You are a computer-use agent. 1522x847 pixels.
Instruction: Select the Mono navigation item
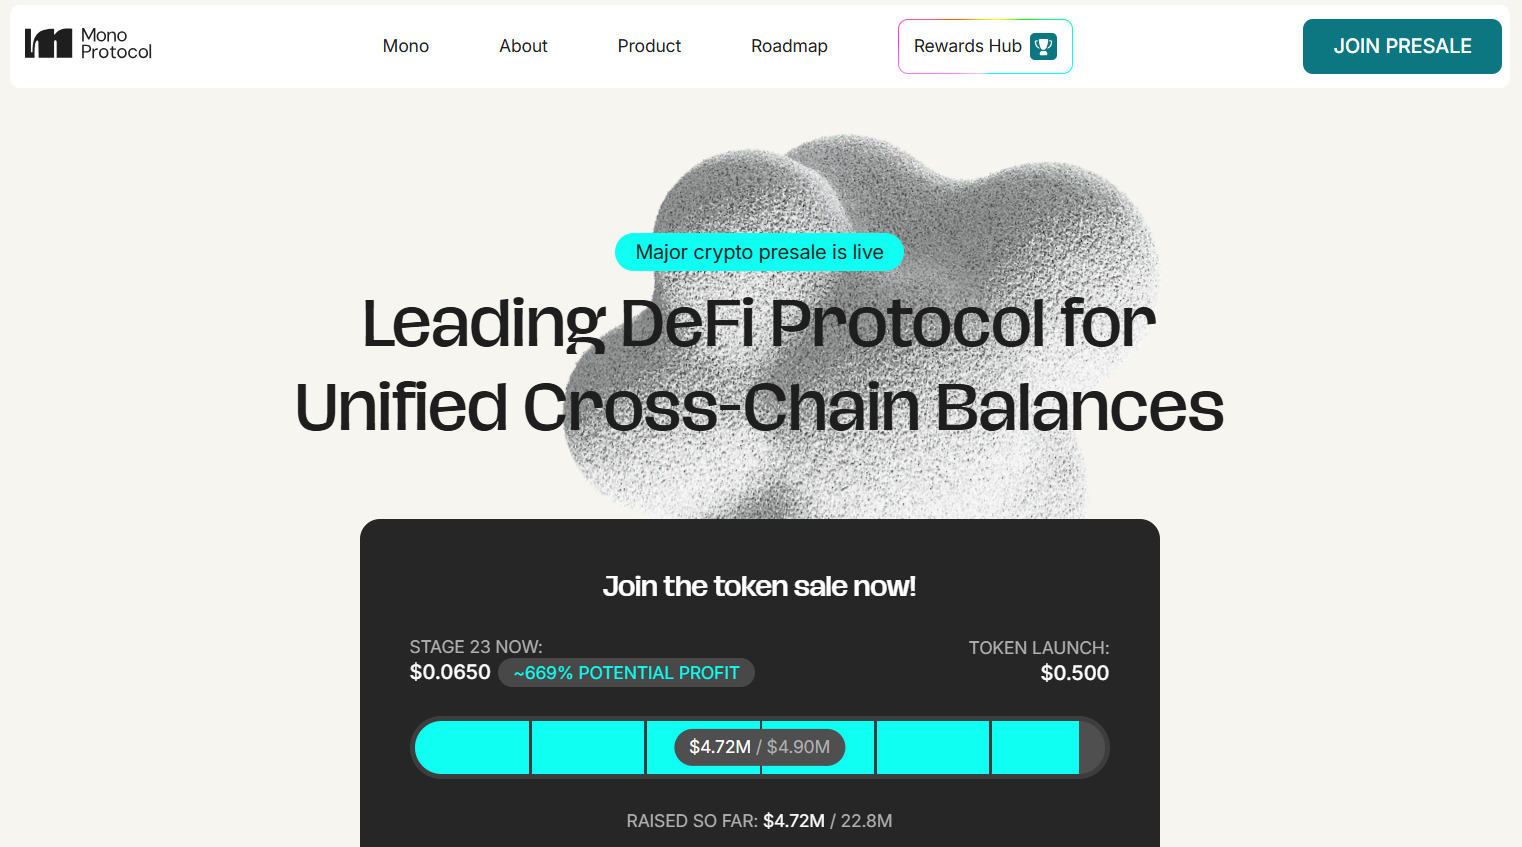coord(405,46)
